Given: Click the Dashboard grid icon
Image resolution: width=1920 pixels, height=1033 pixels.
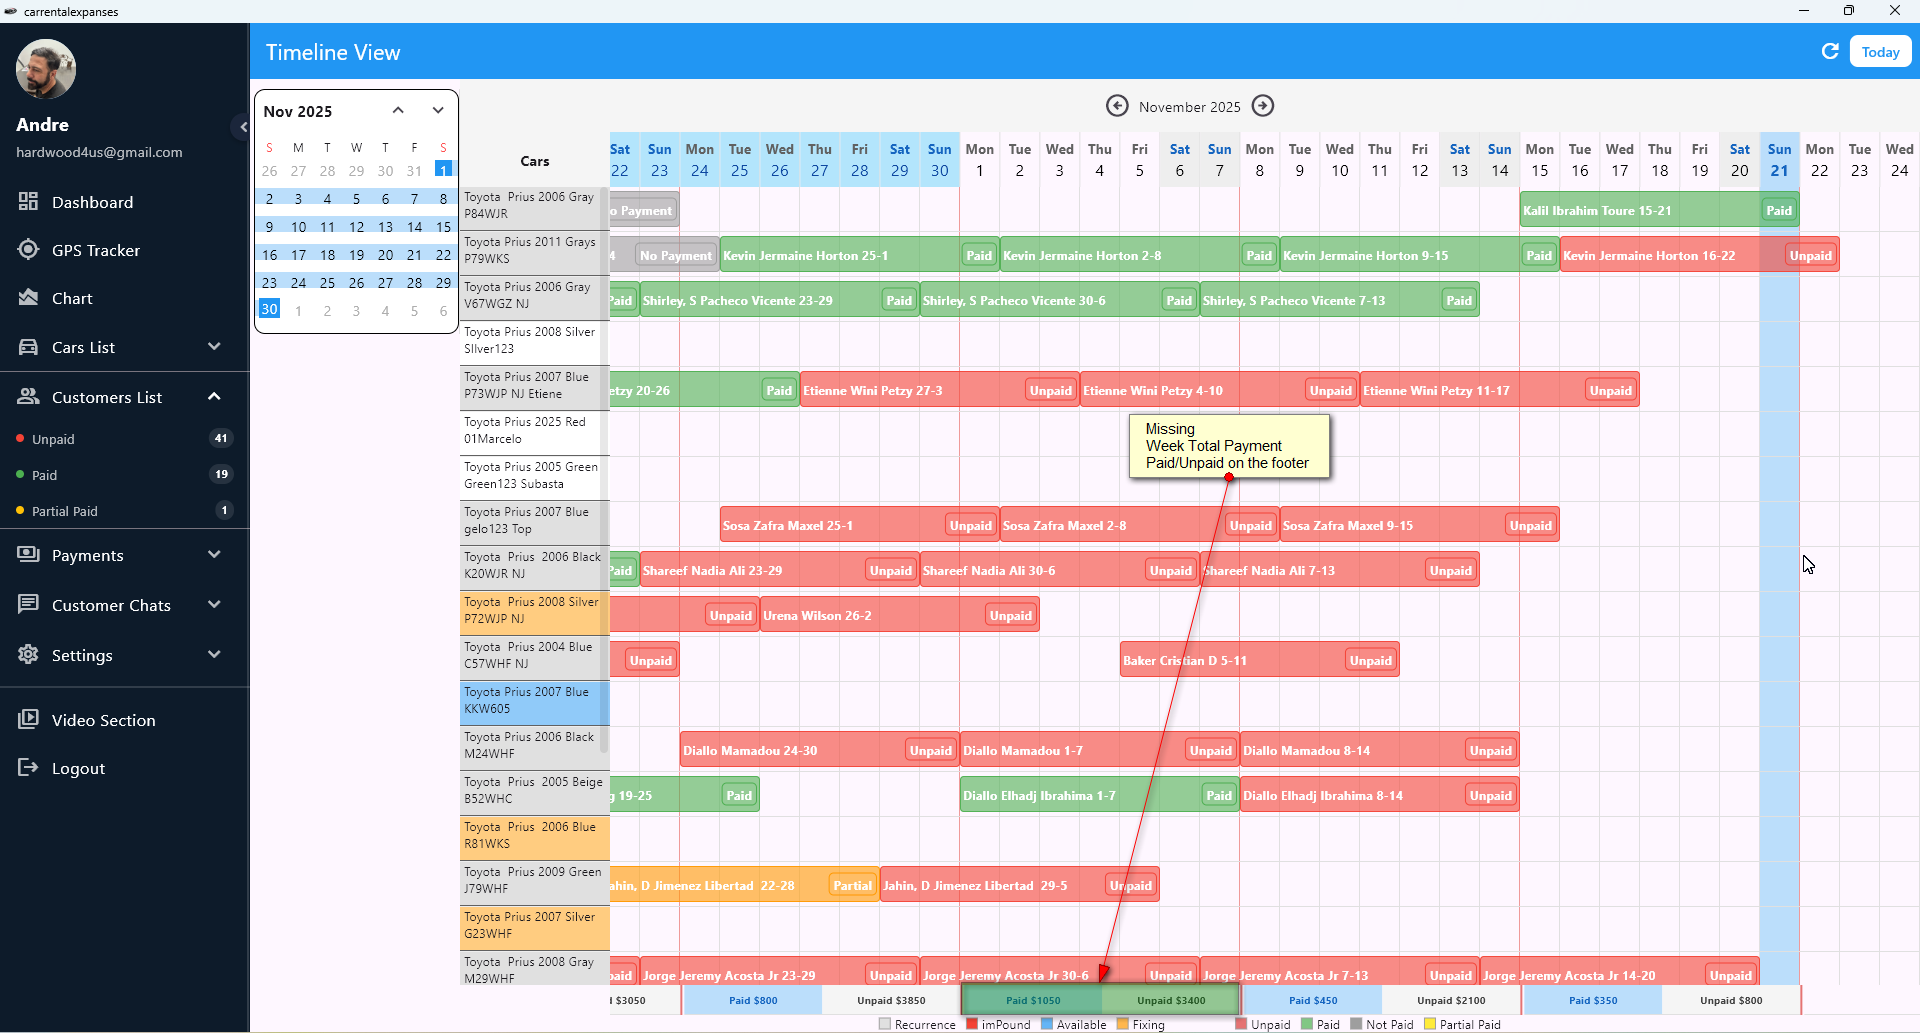Looking at the screenshot, I should point(28,201).
